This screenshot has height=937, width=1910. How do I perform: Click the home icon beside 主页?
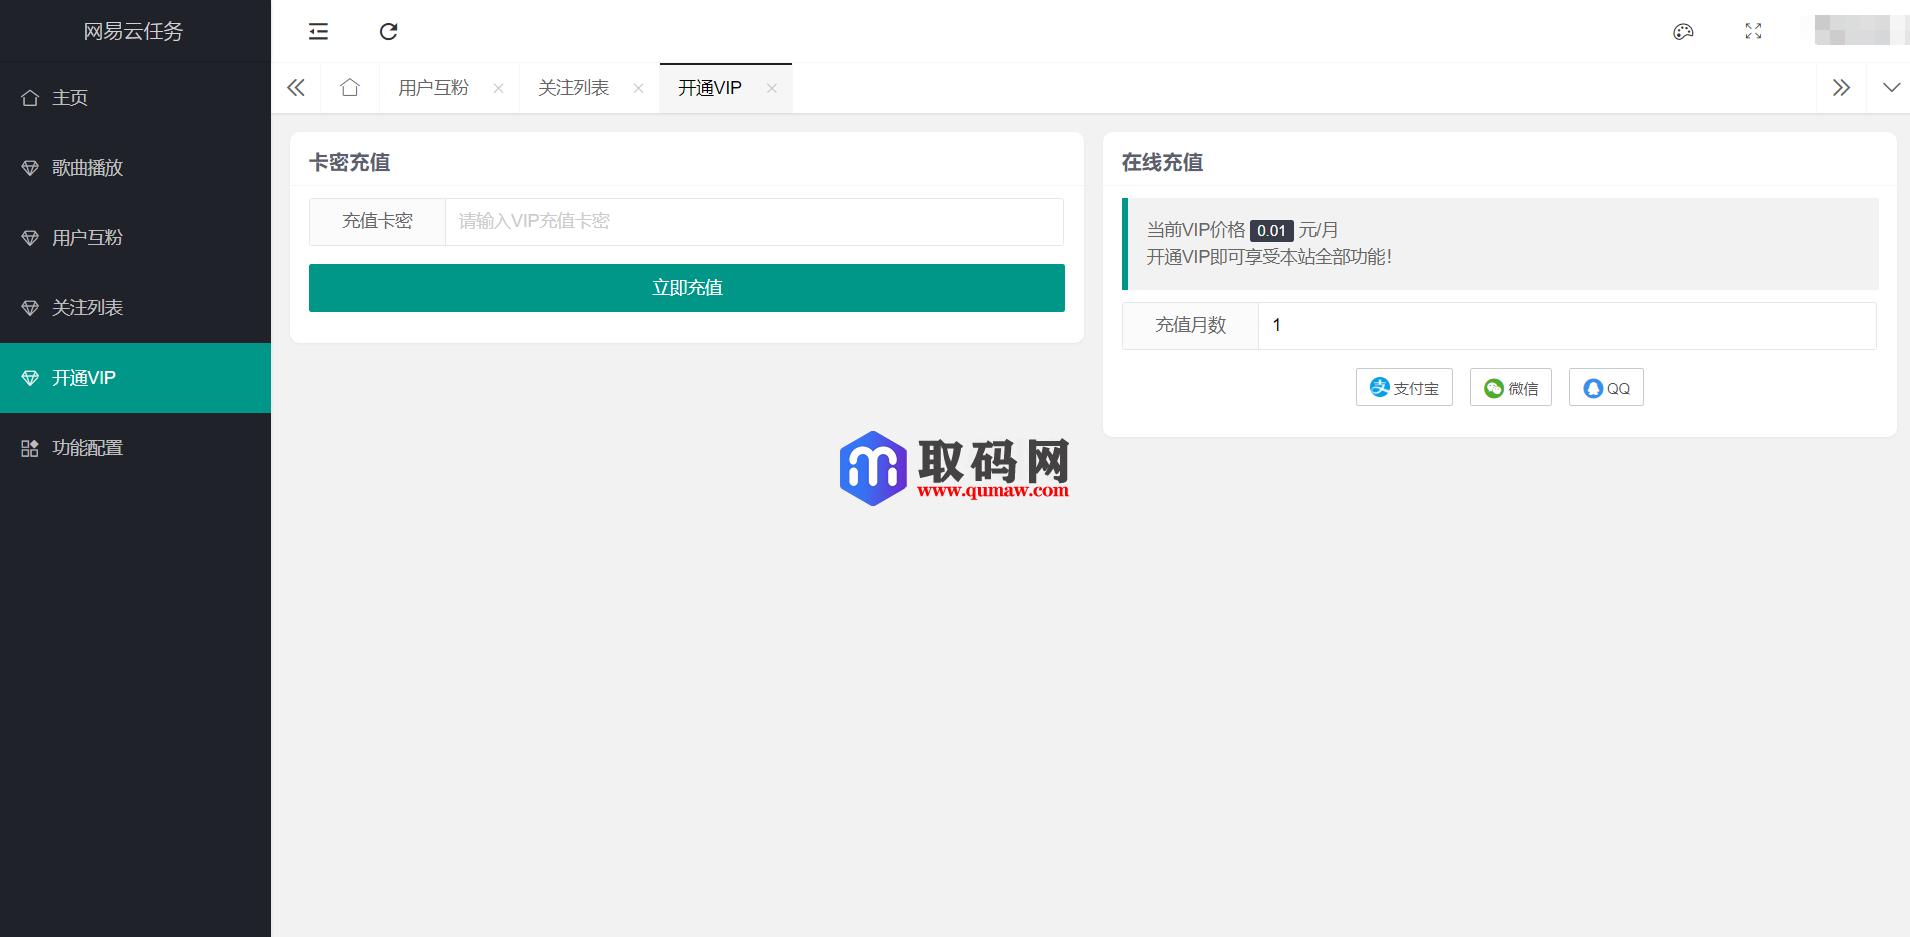tap(30, 98)
